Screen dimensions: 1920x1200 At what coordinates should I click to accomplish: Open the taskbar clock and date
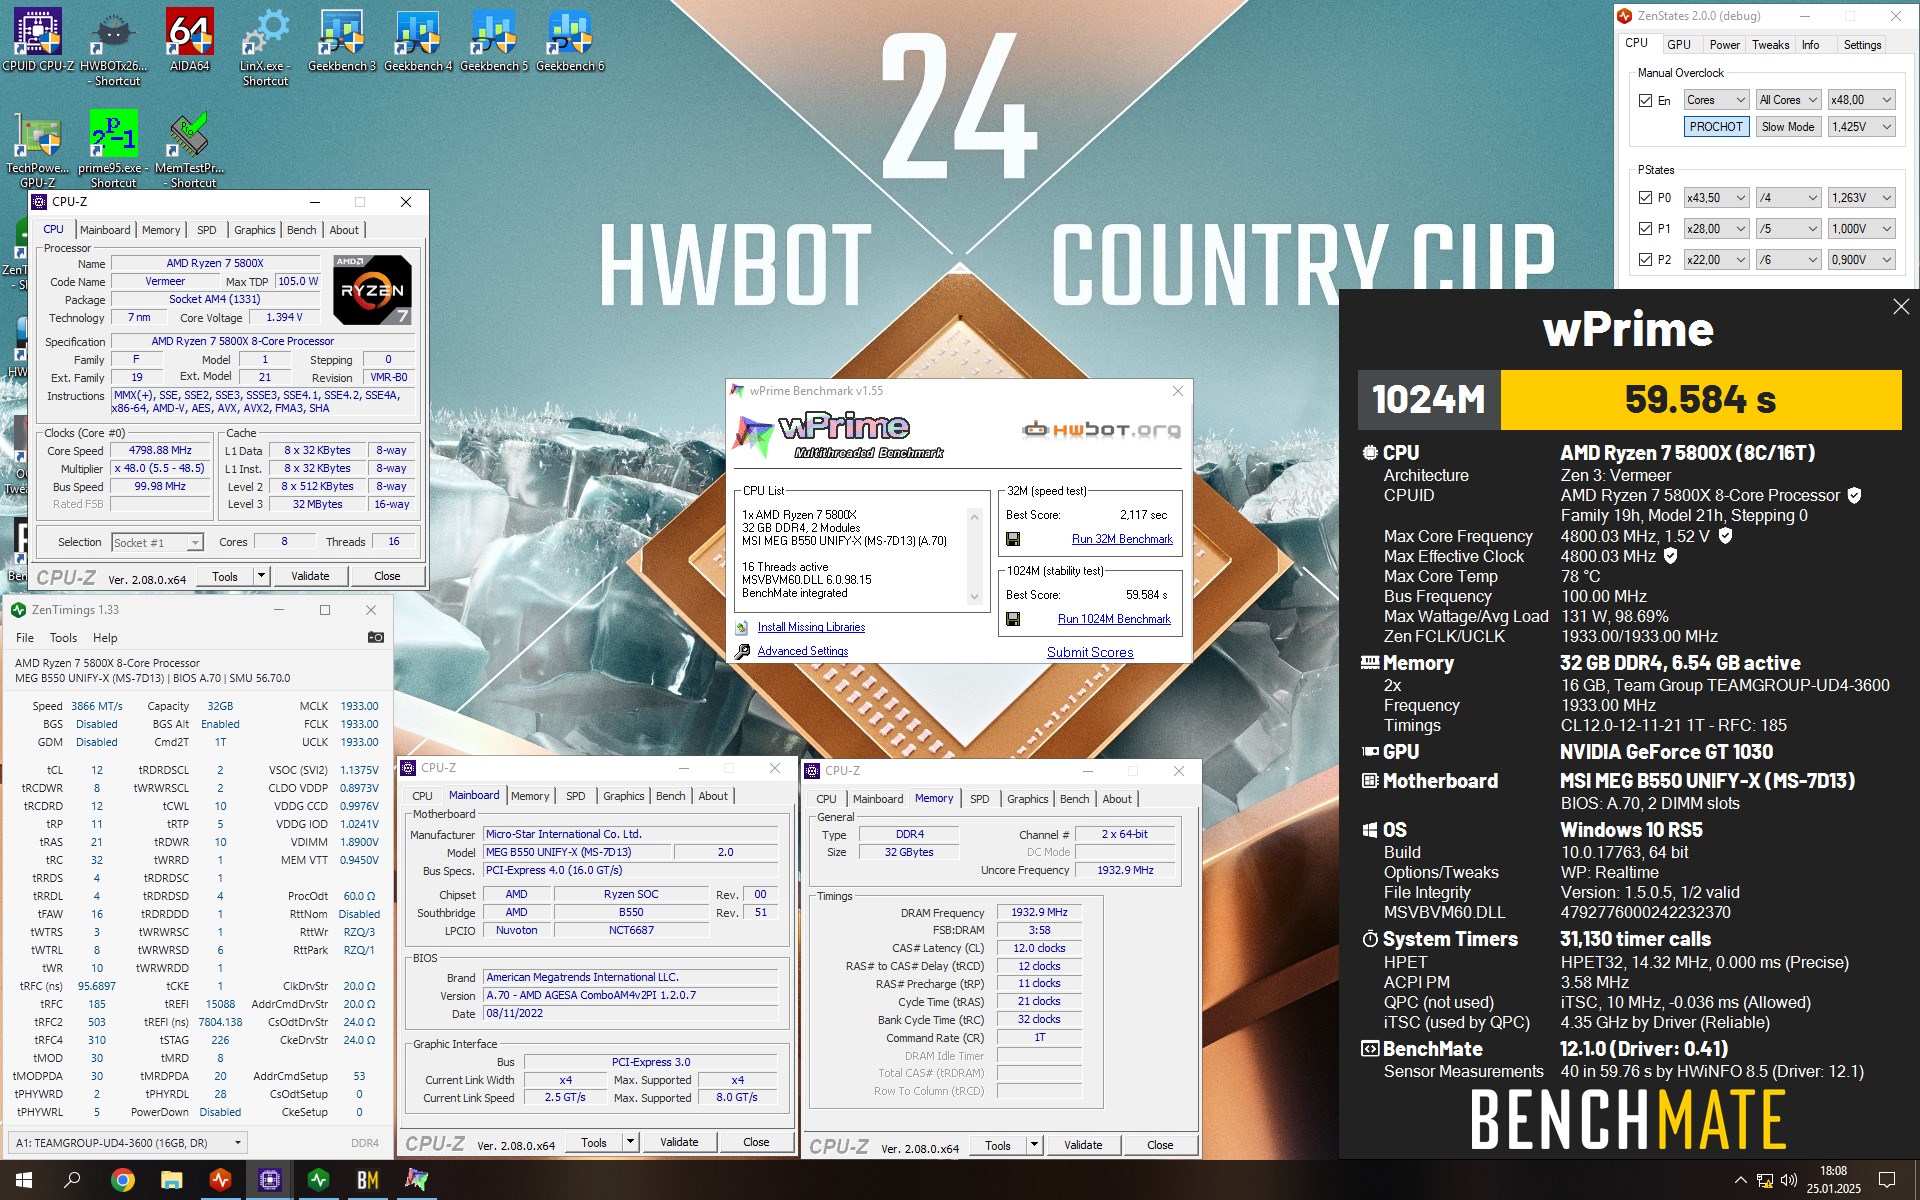click(x=1833, y=1180)
